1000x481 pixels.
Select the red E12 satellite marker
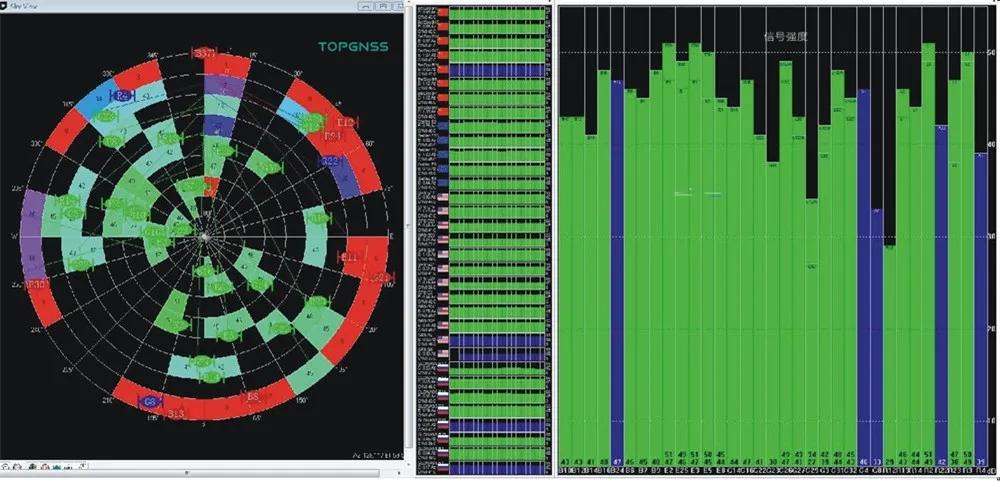click(x=346, y=122)
